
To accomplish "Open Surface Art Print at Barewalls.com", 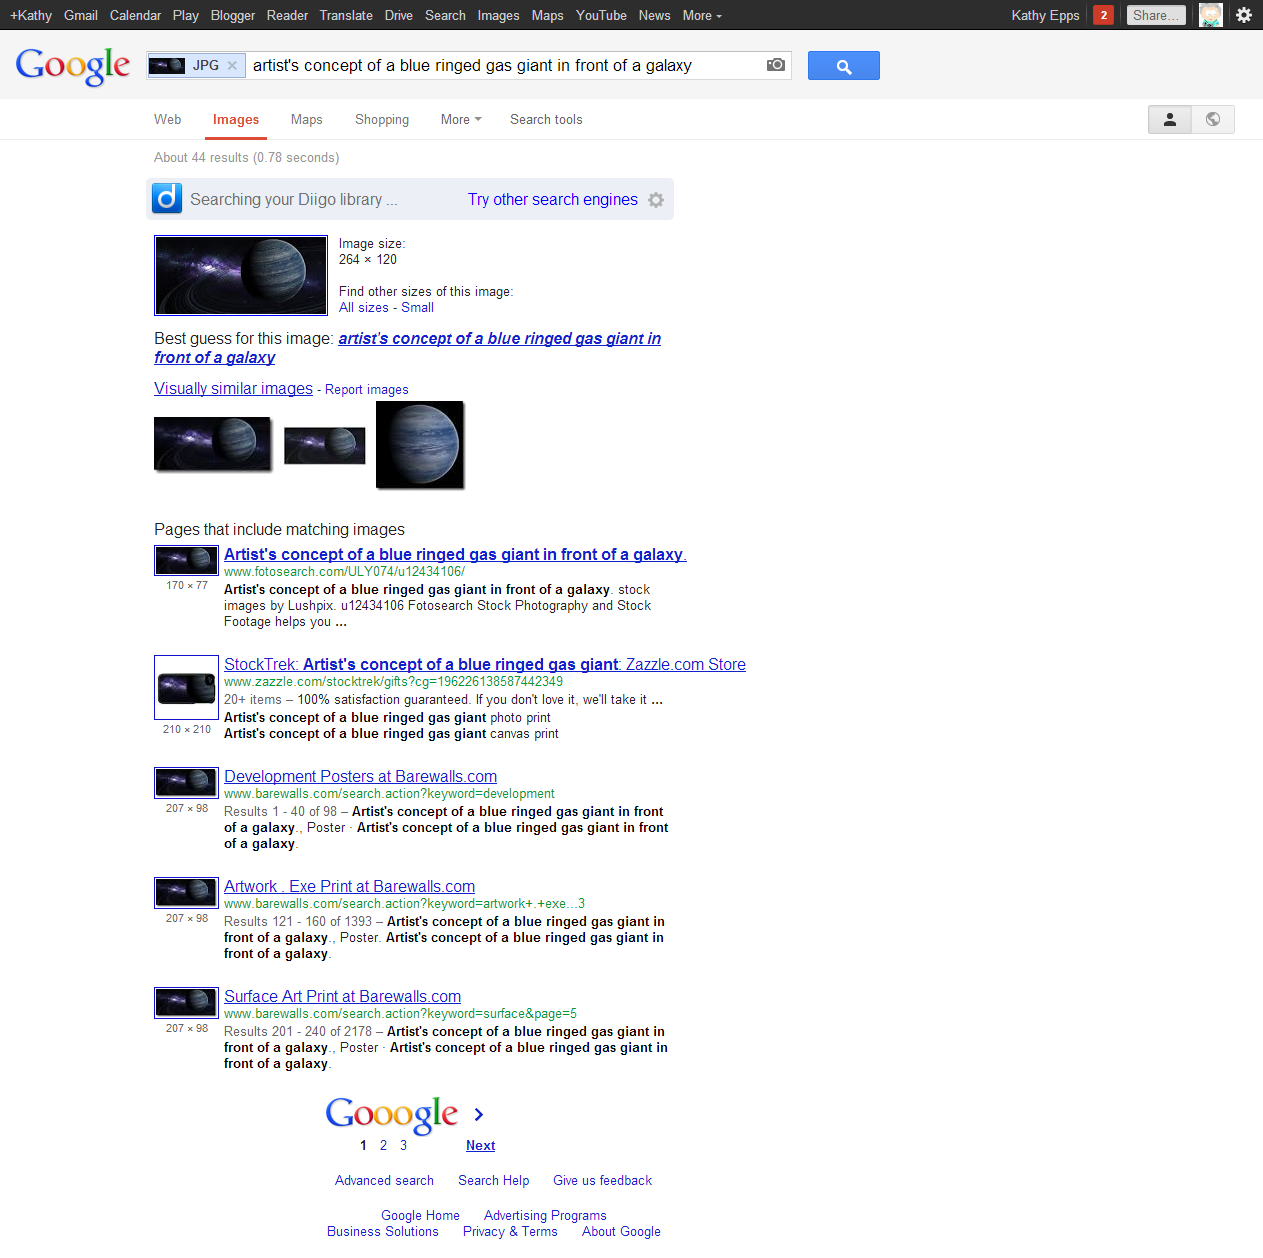I will [x=342, y=996].
